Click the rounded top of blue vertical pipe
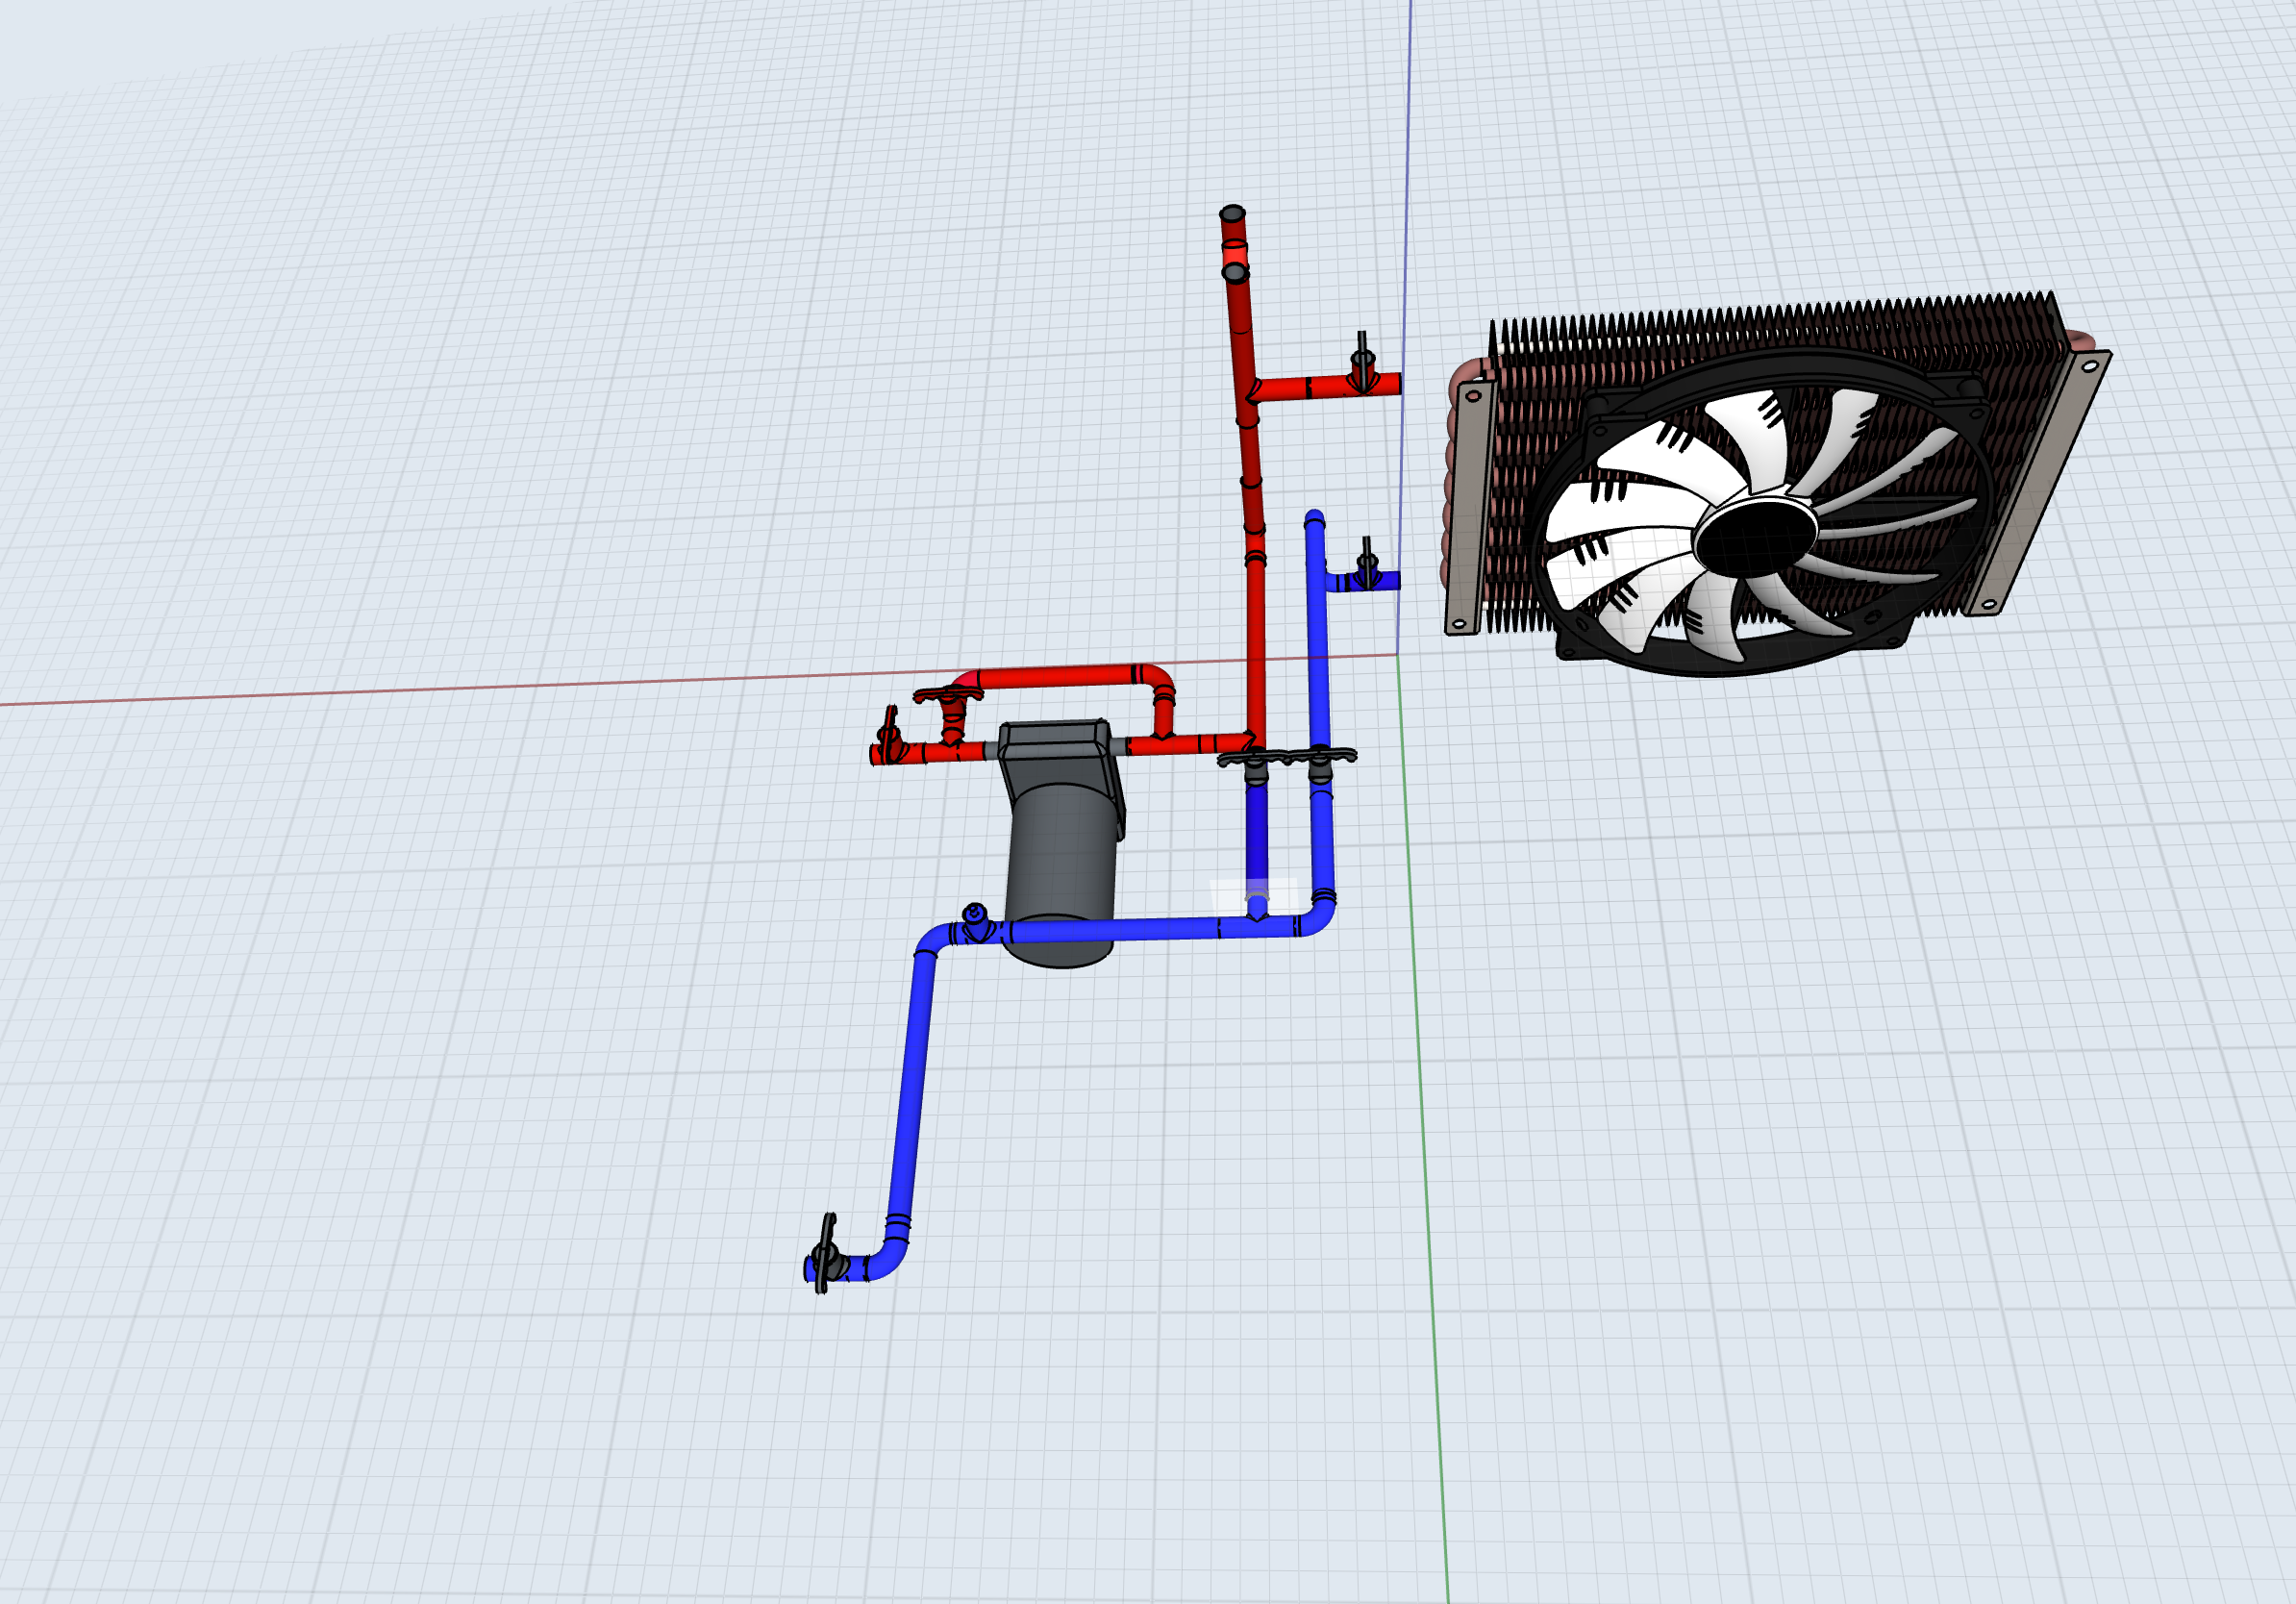The height and width of the screenshot is (1604, 2296). 1314,518
